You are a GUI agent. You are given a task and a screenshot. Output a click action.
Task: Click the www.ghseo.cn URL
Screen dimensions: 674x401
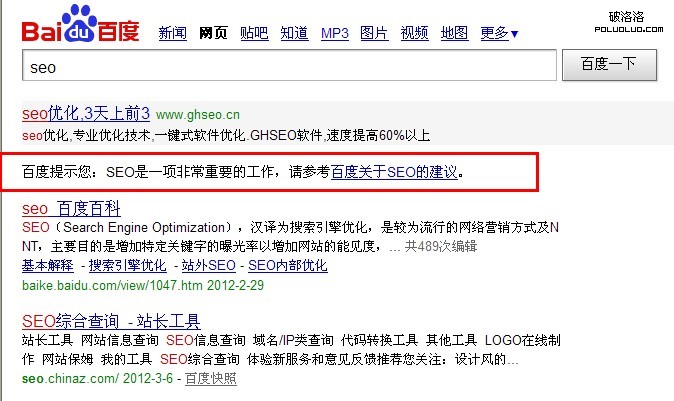198,115
